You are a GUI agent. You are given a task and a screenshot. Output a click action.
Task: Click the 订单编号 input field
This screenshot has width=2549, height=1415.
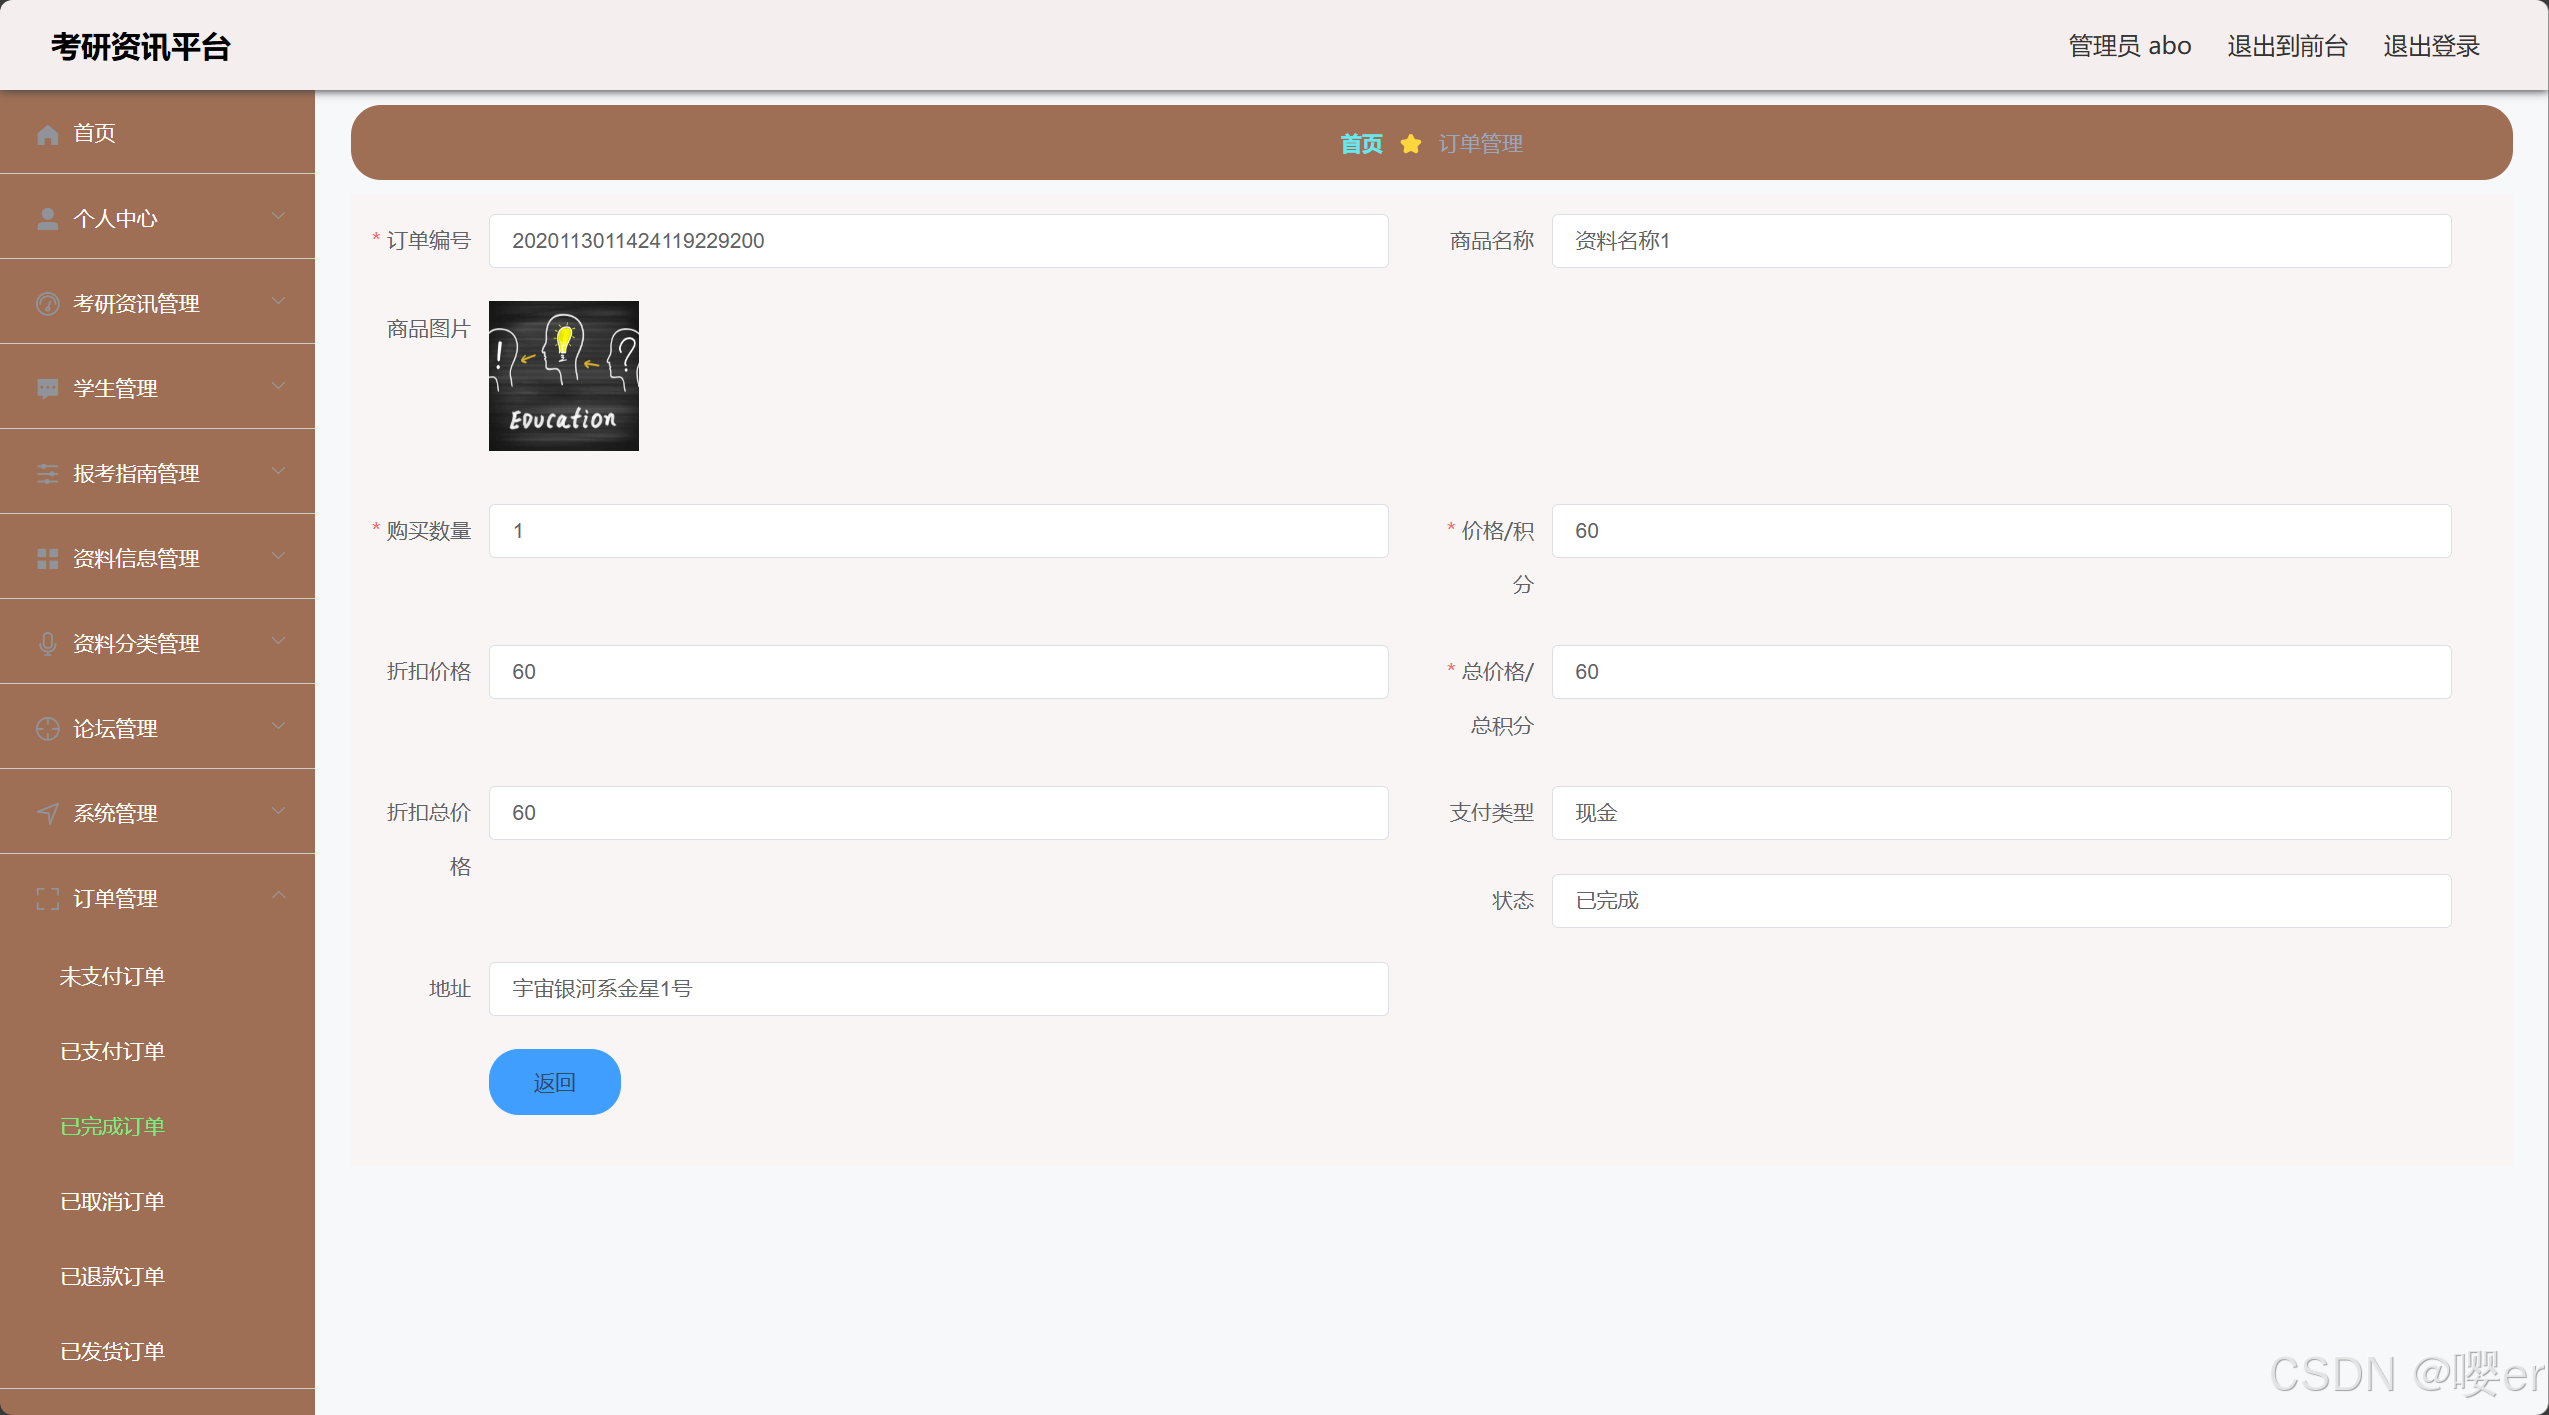938,241
